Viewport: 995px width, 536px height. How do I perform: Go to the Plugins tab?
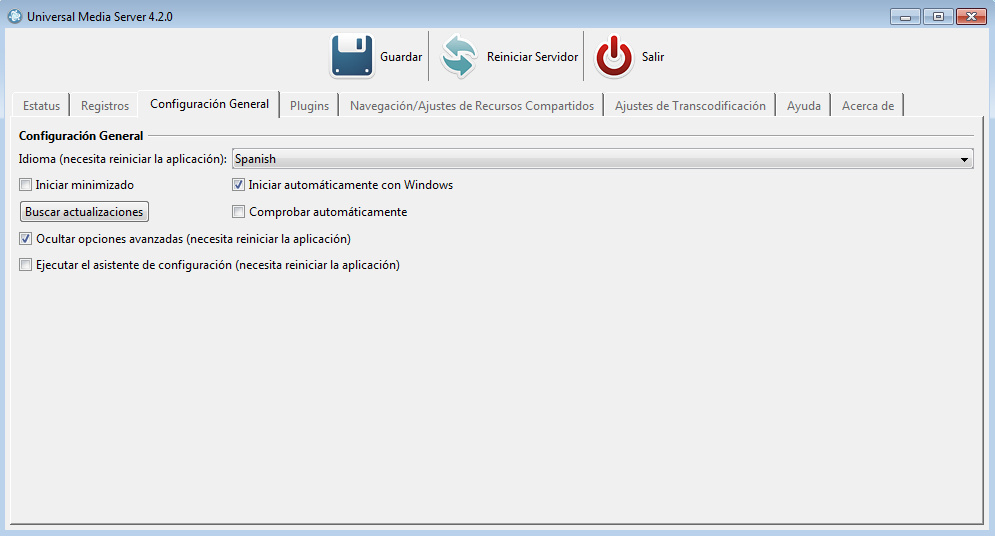(310, 106)
